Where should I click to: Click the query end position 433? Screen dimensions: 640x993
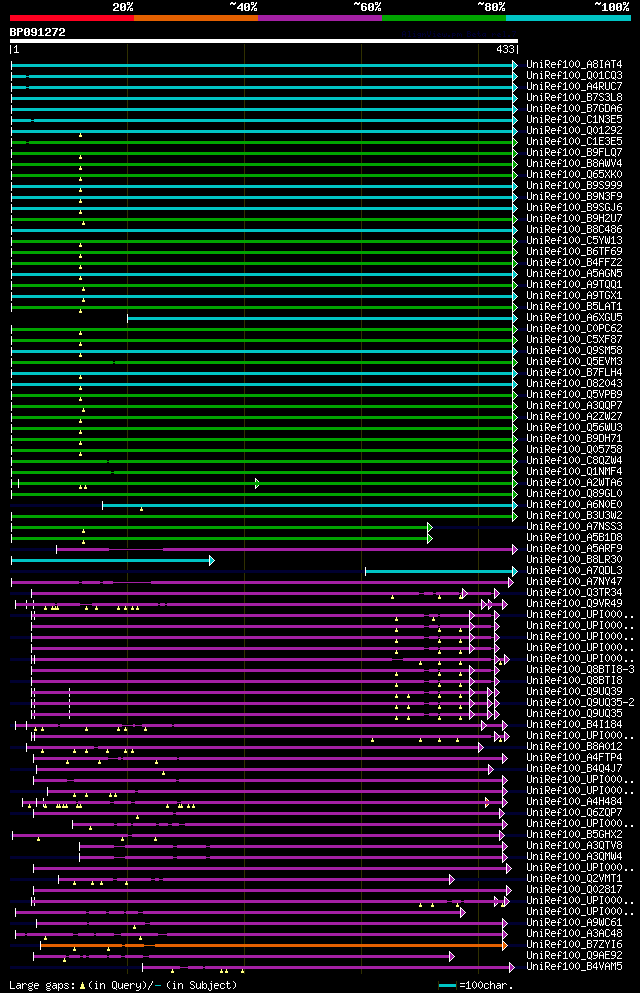pos(506,49)
